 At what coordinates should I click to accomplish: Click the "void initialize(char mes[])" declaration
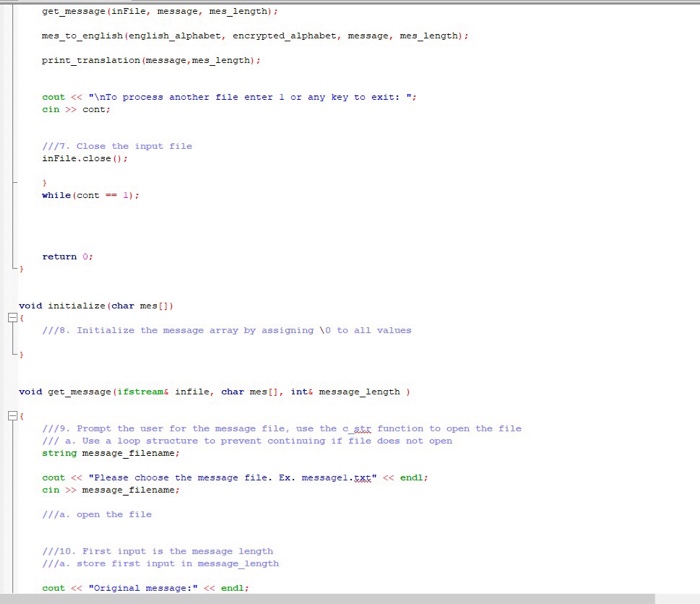(96, 306)
